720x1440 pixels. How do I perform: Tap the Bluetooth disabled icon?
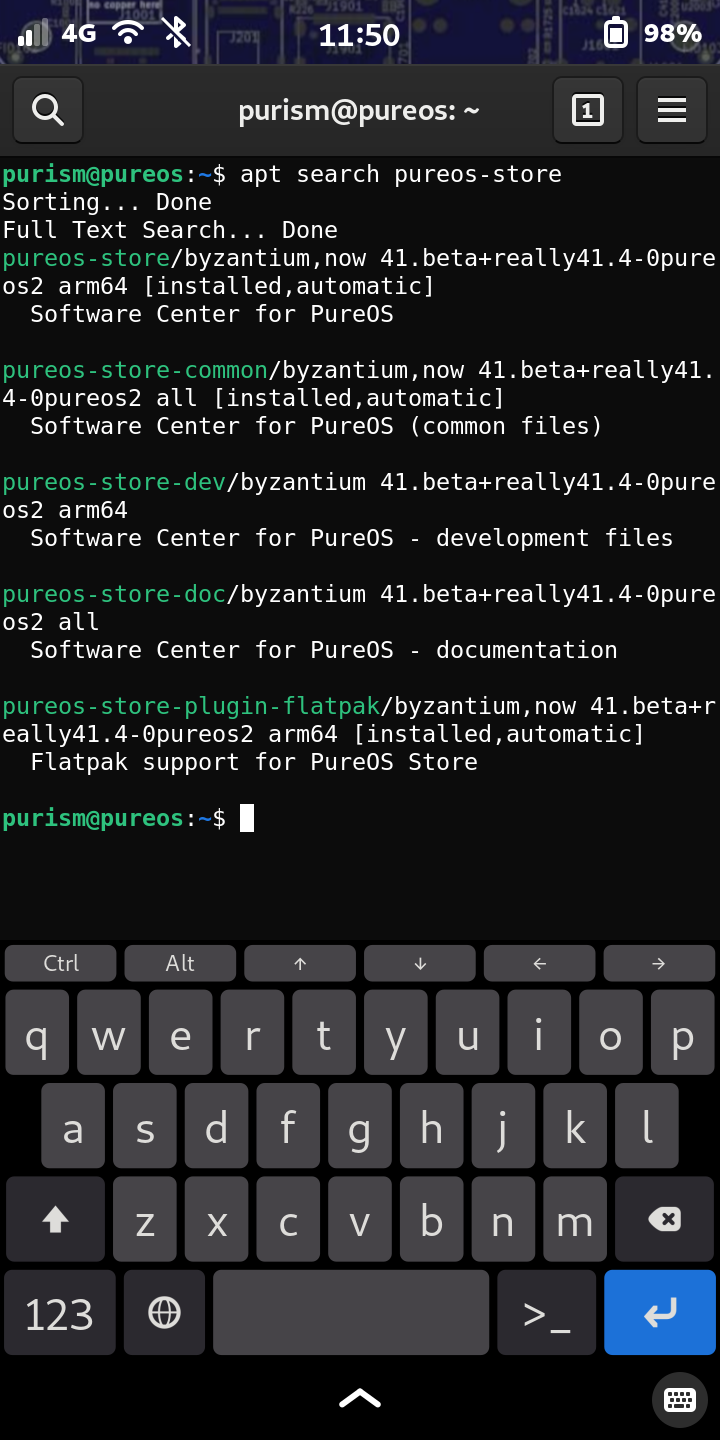(176, 33)
